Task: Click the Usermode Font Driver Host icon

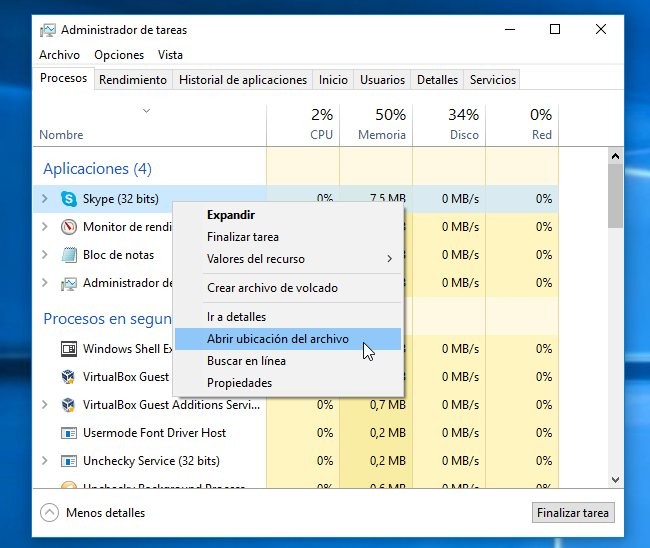Action: [69, 433]
